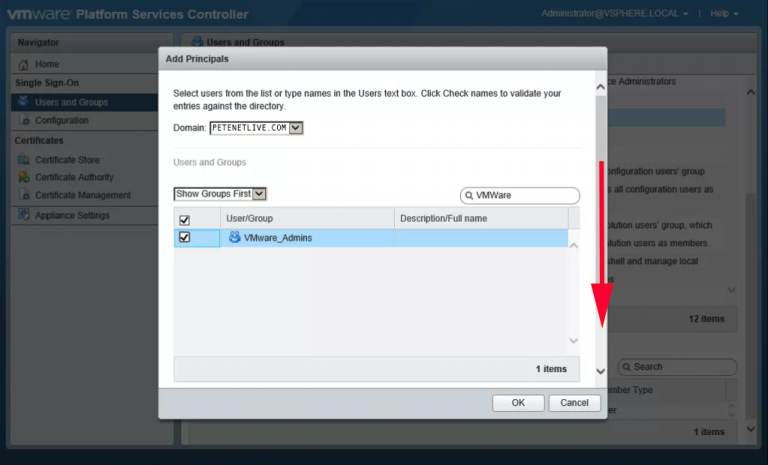Click the Certificate Store icon
768x465 pixels.
(24, 159)
